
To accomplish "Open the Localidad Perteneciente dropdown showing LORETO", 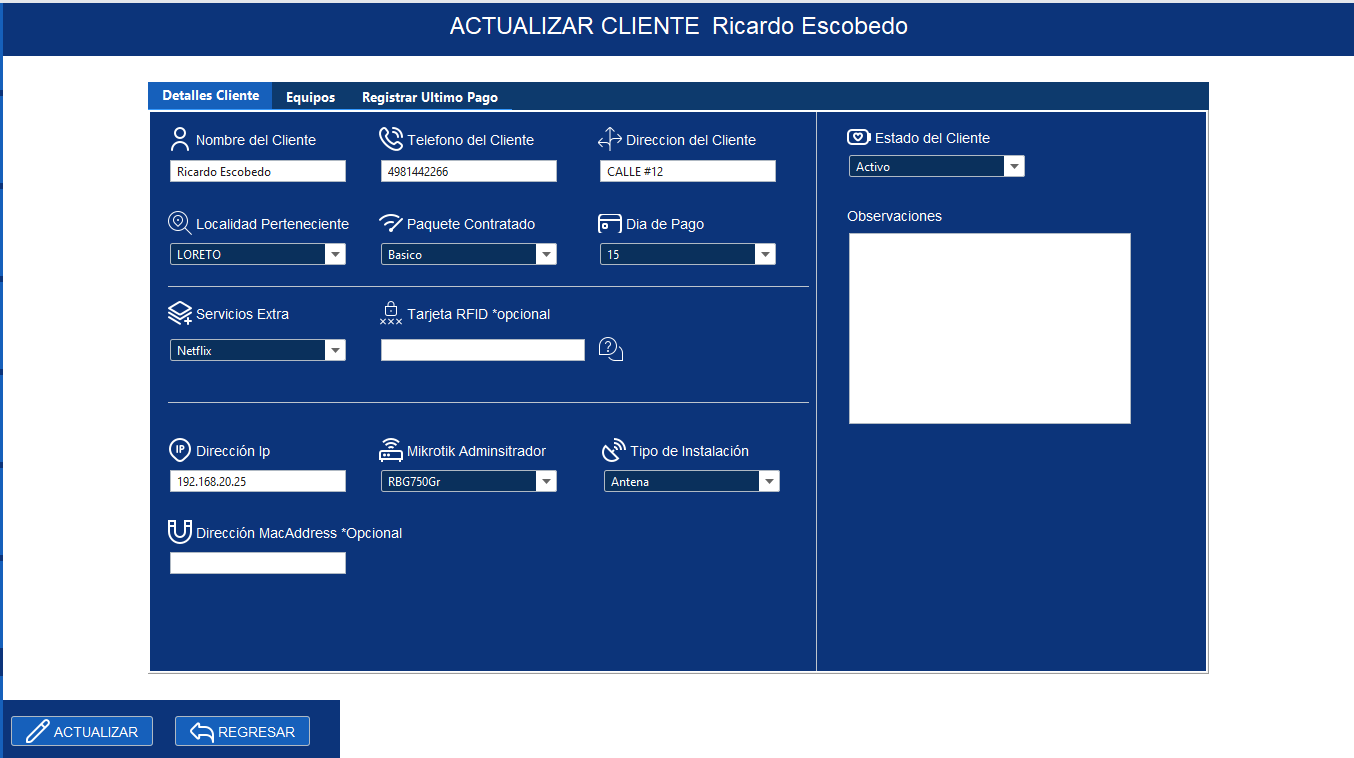I will tap(336, 254).
